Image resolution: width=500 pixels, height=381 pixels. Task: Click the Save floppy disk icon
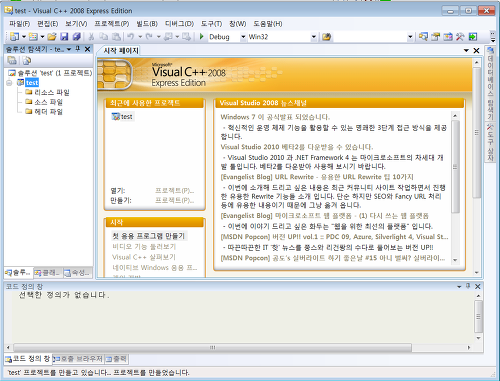64,37
